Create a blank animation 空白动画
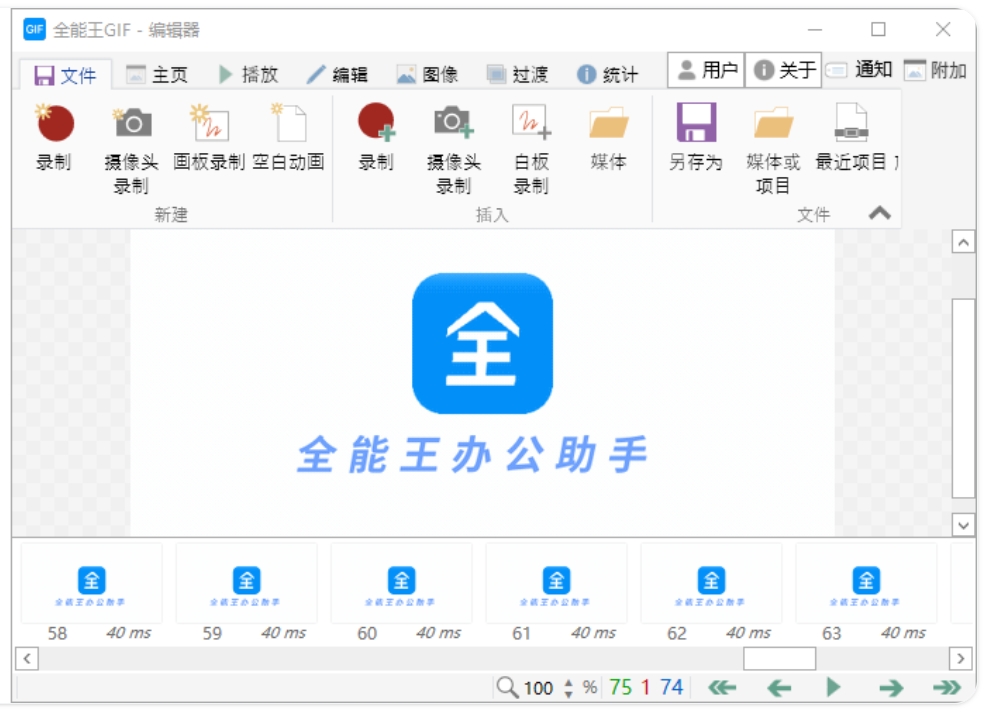 click(x=289, y=137)
